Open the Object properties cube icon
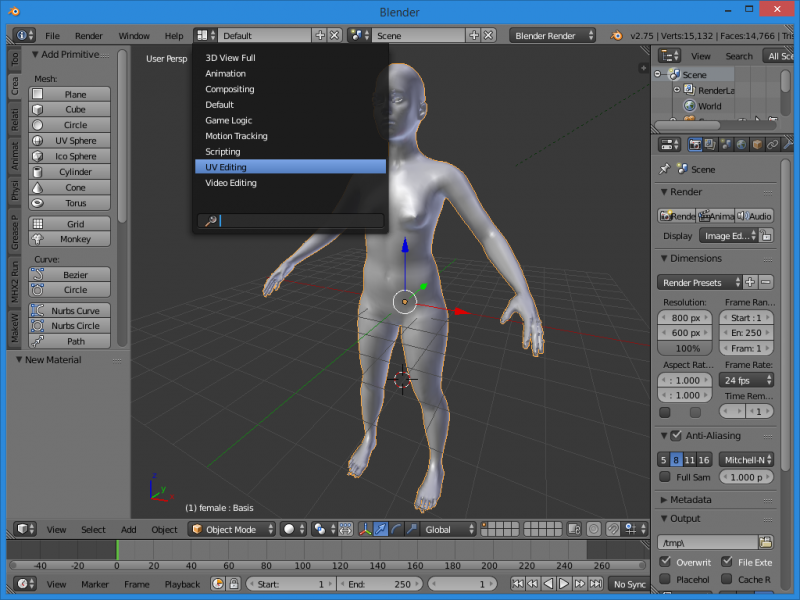This screenshot has height=600, width=800. coord(757,145)
